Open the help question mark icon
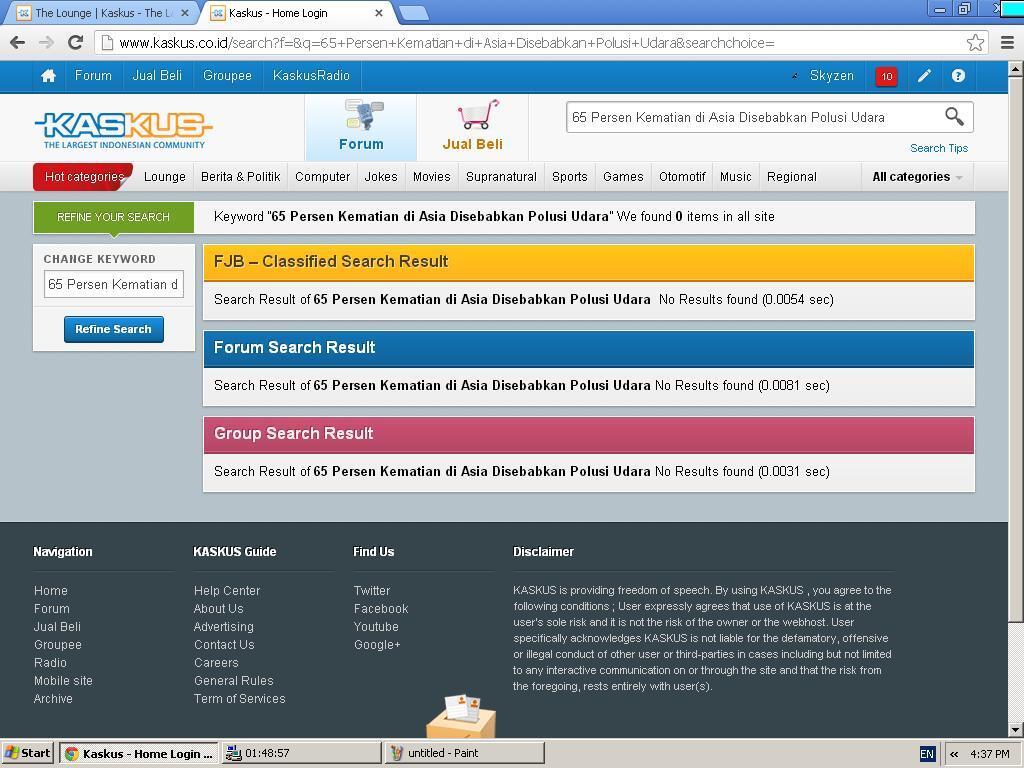This screenshot has width=1024, height=768. (958, 76)
